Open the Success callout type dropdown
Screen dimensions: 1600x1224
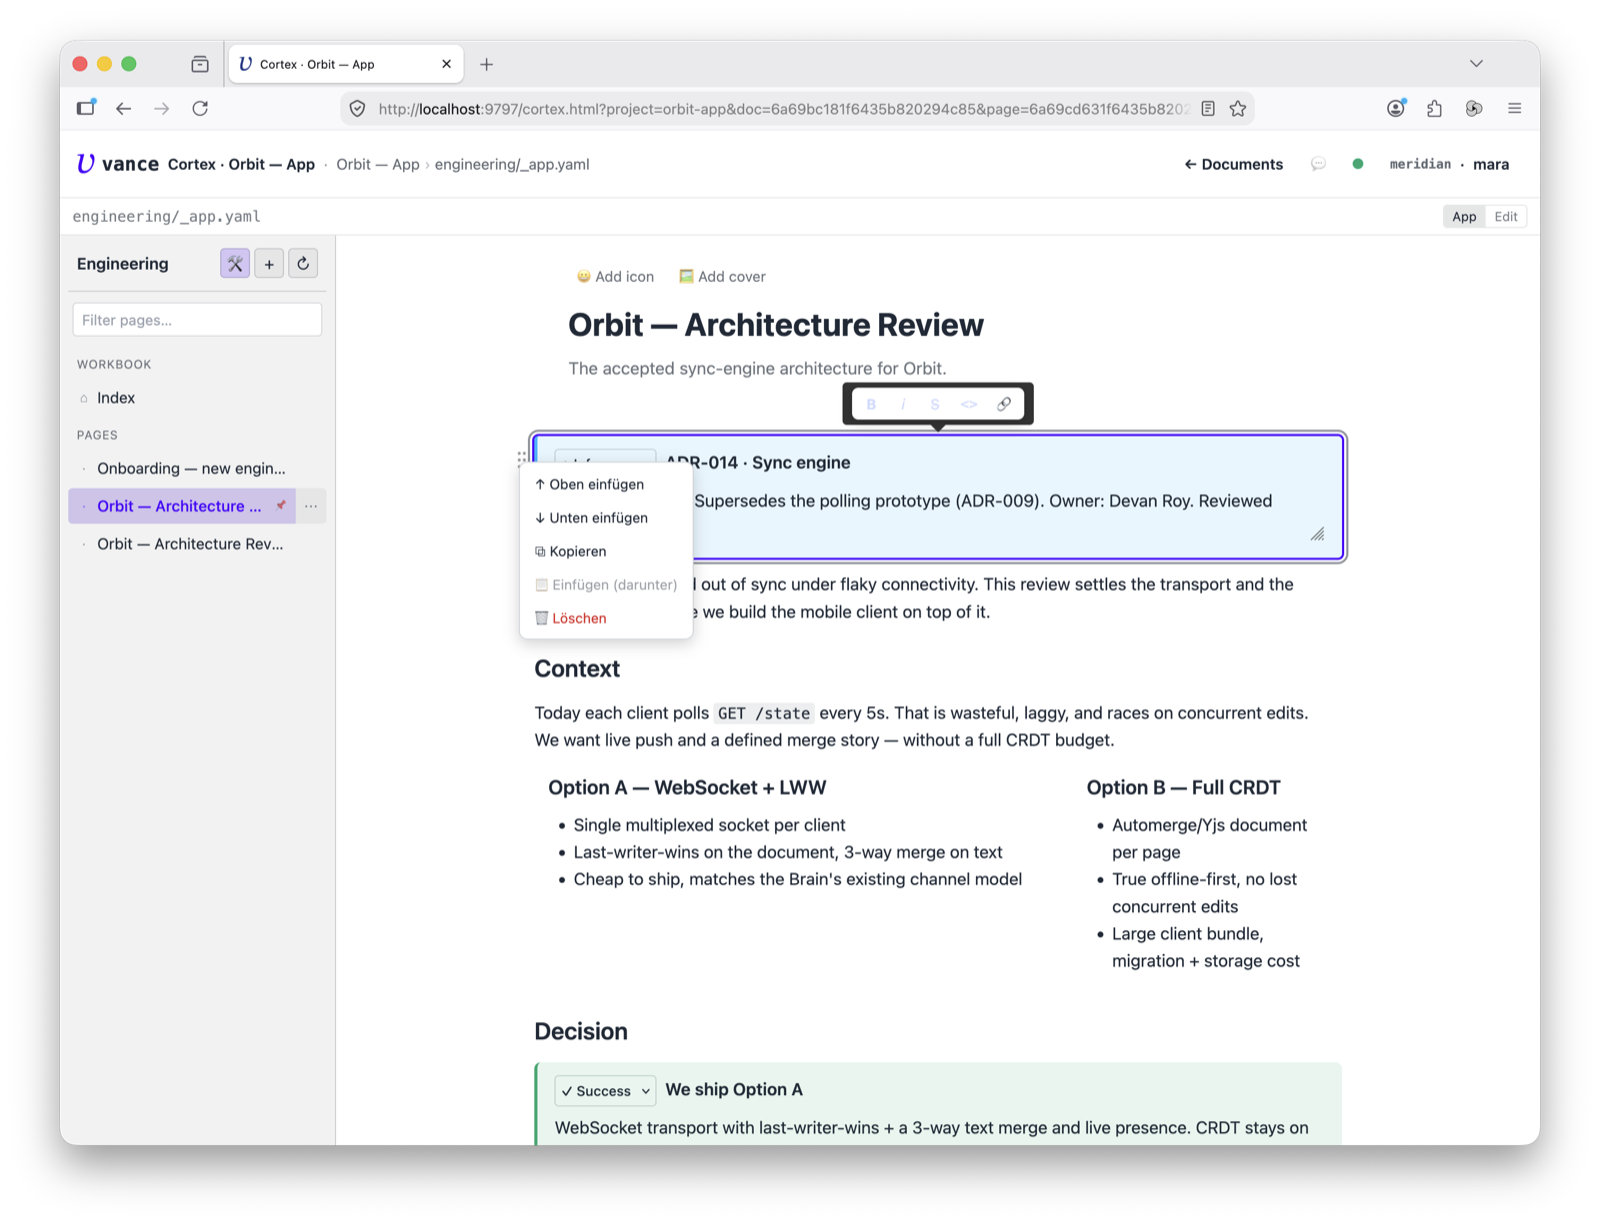tap(605, 1091)
